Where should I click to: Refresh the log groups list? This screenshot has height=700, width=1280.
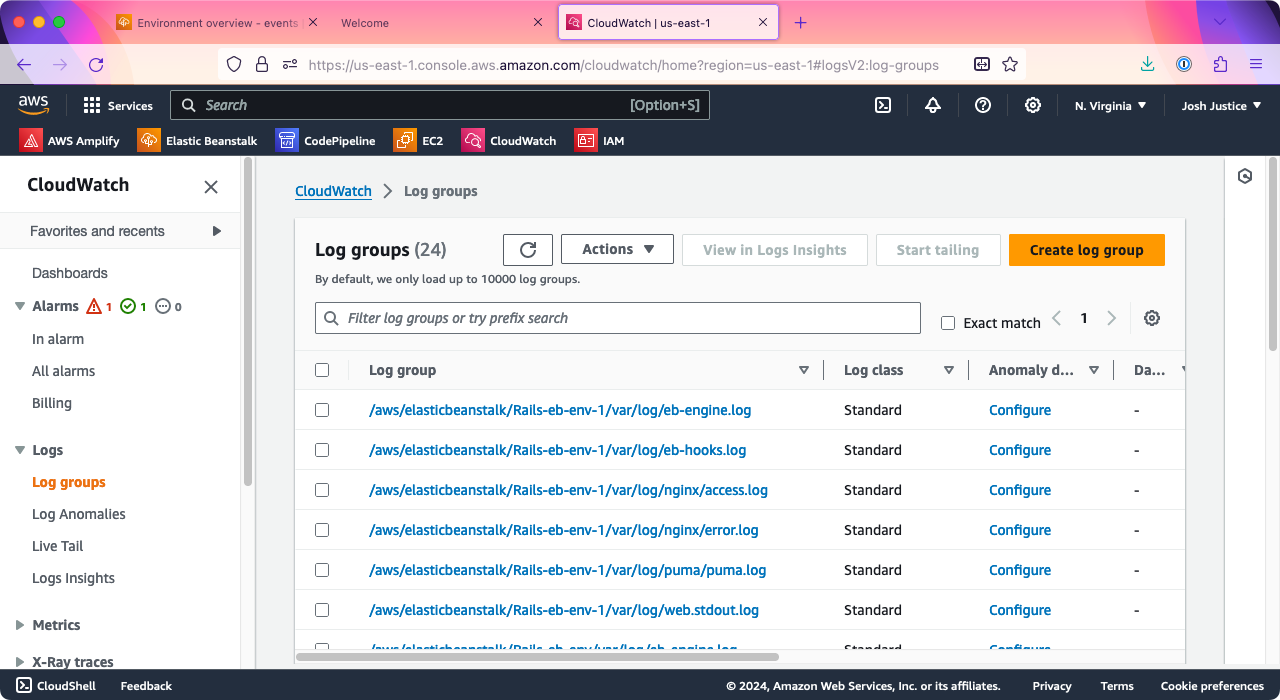point(528,250)
